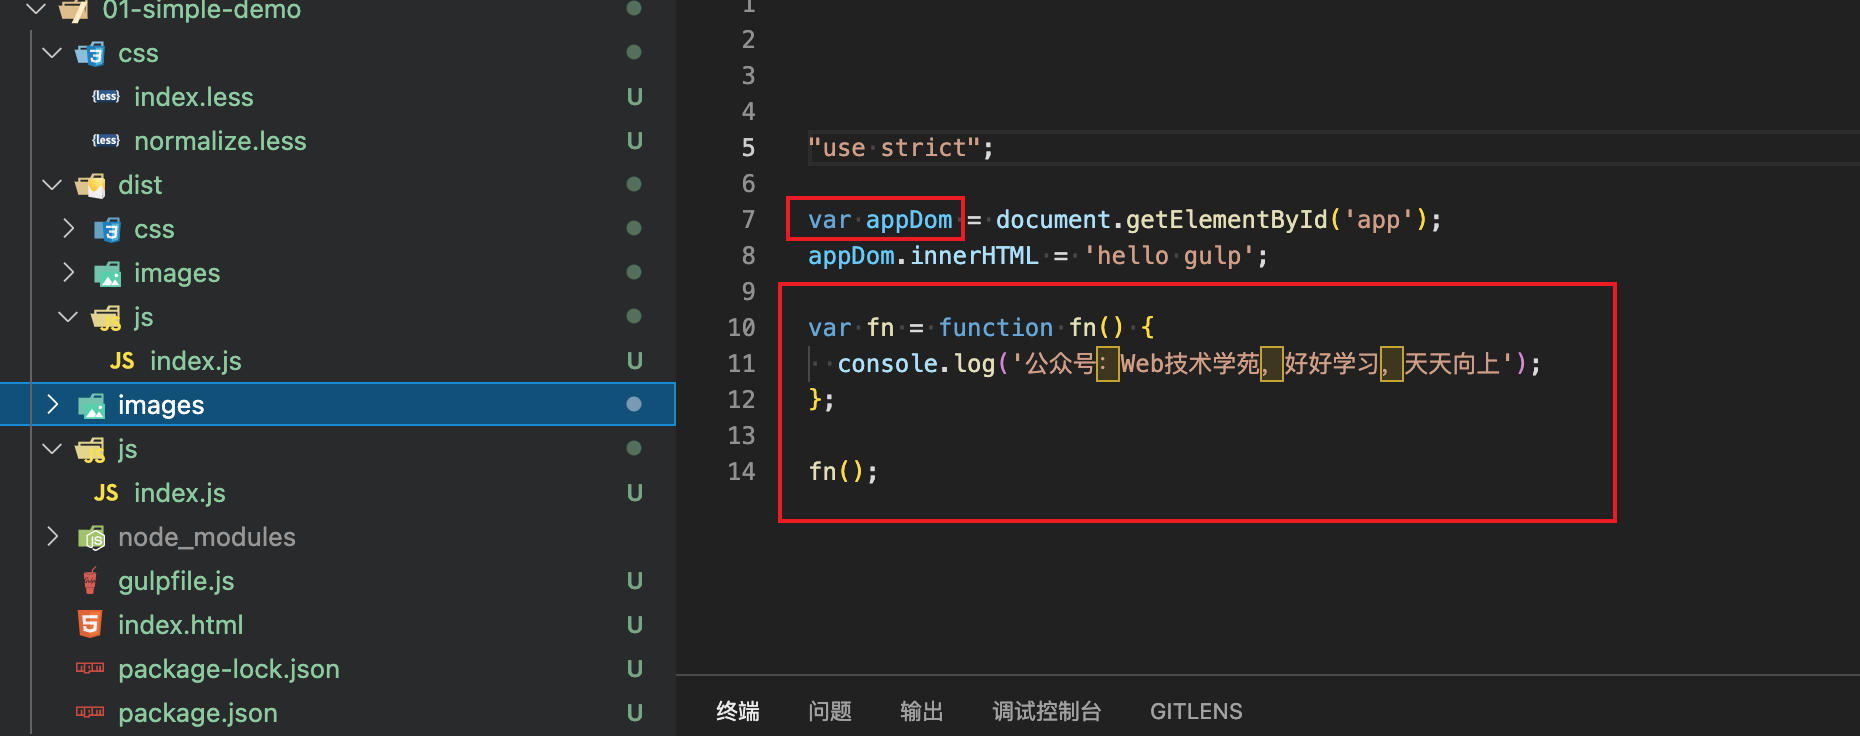Click the HTML5 icon for index.html
Screen dimensions: 1860x736
coord(90,625)
